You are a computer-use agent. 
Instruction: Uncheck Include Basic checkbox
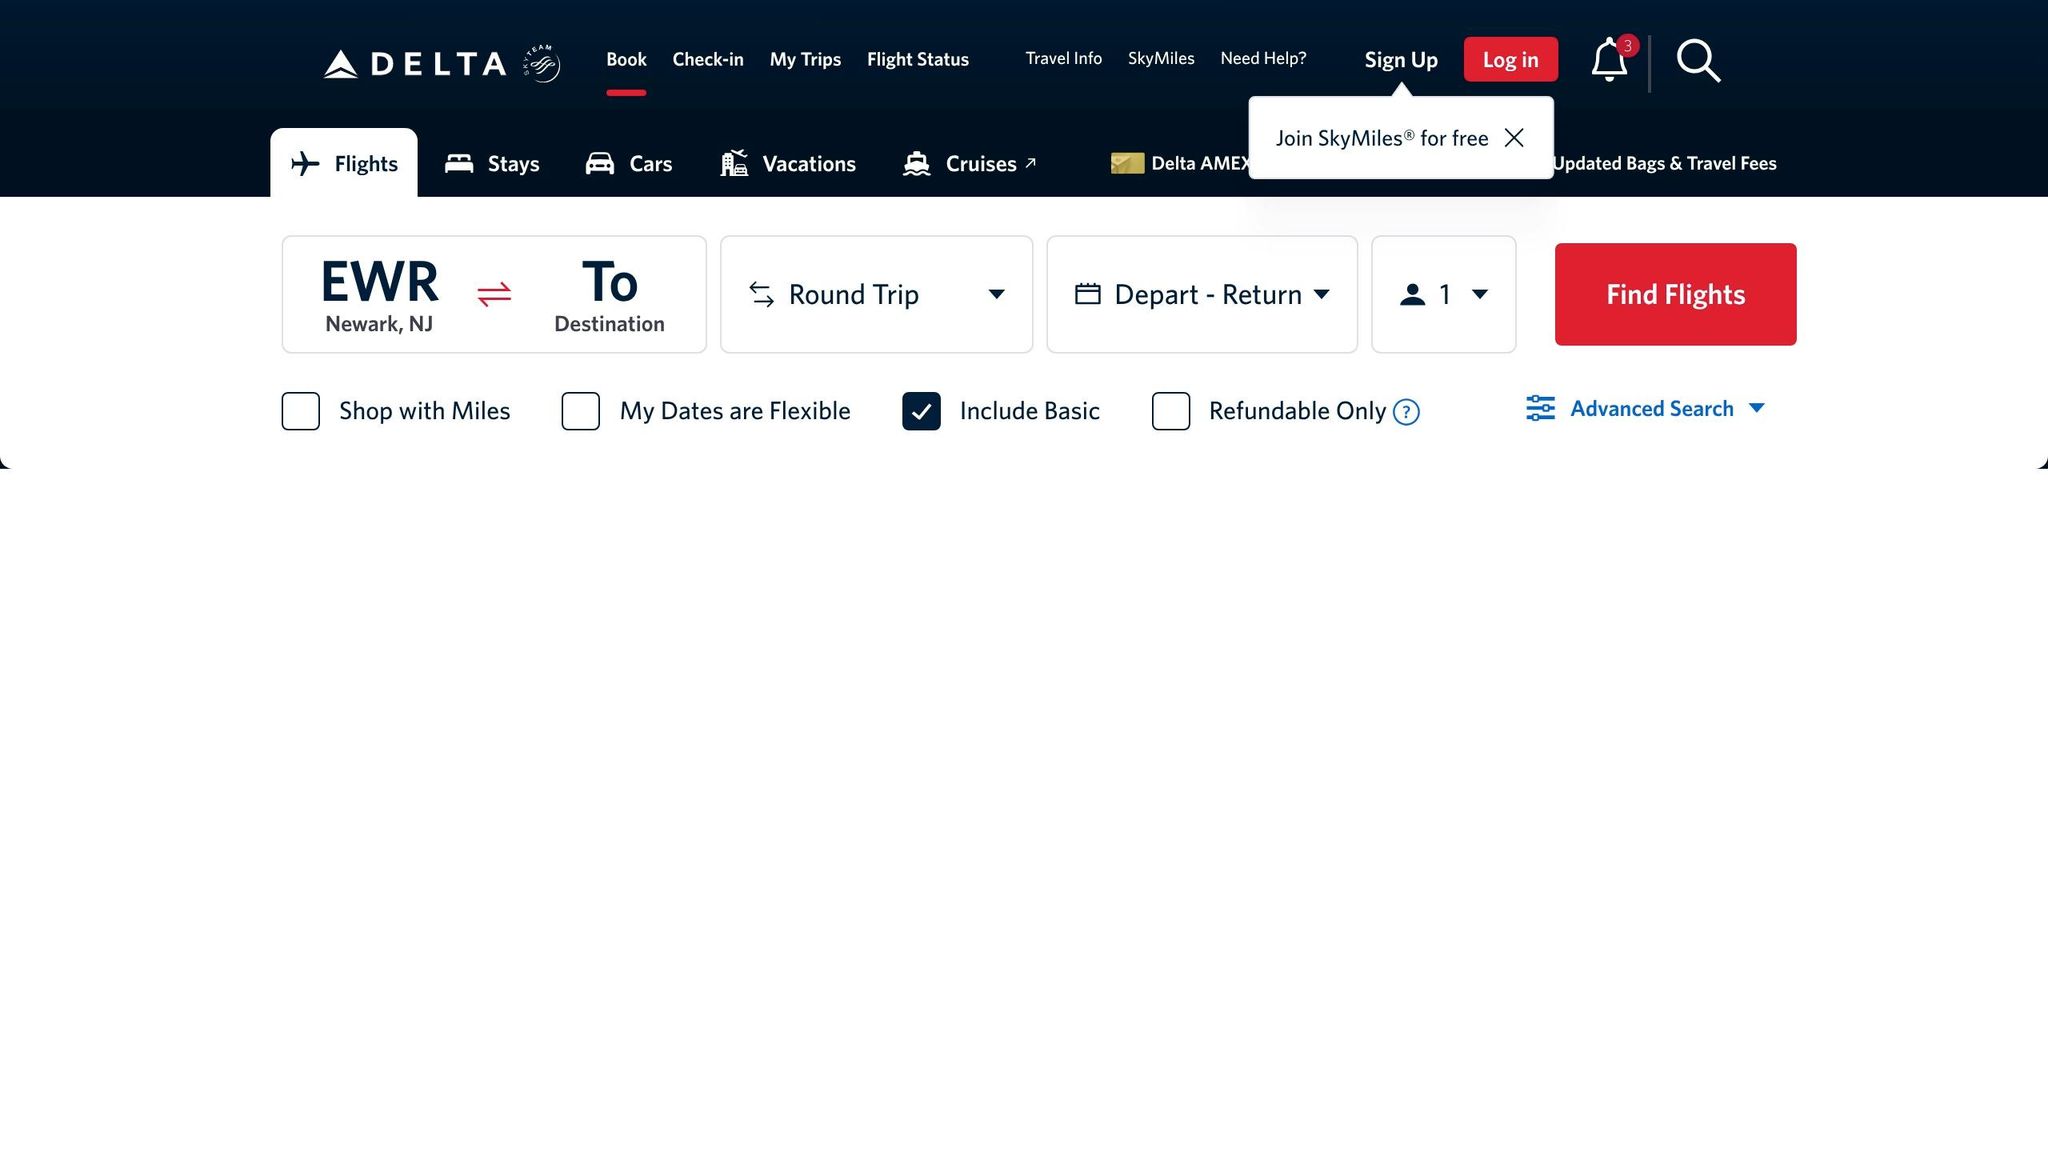tap(921, 411)
